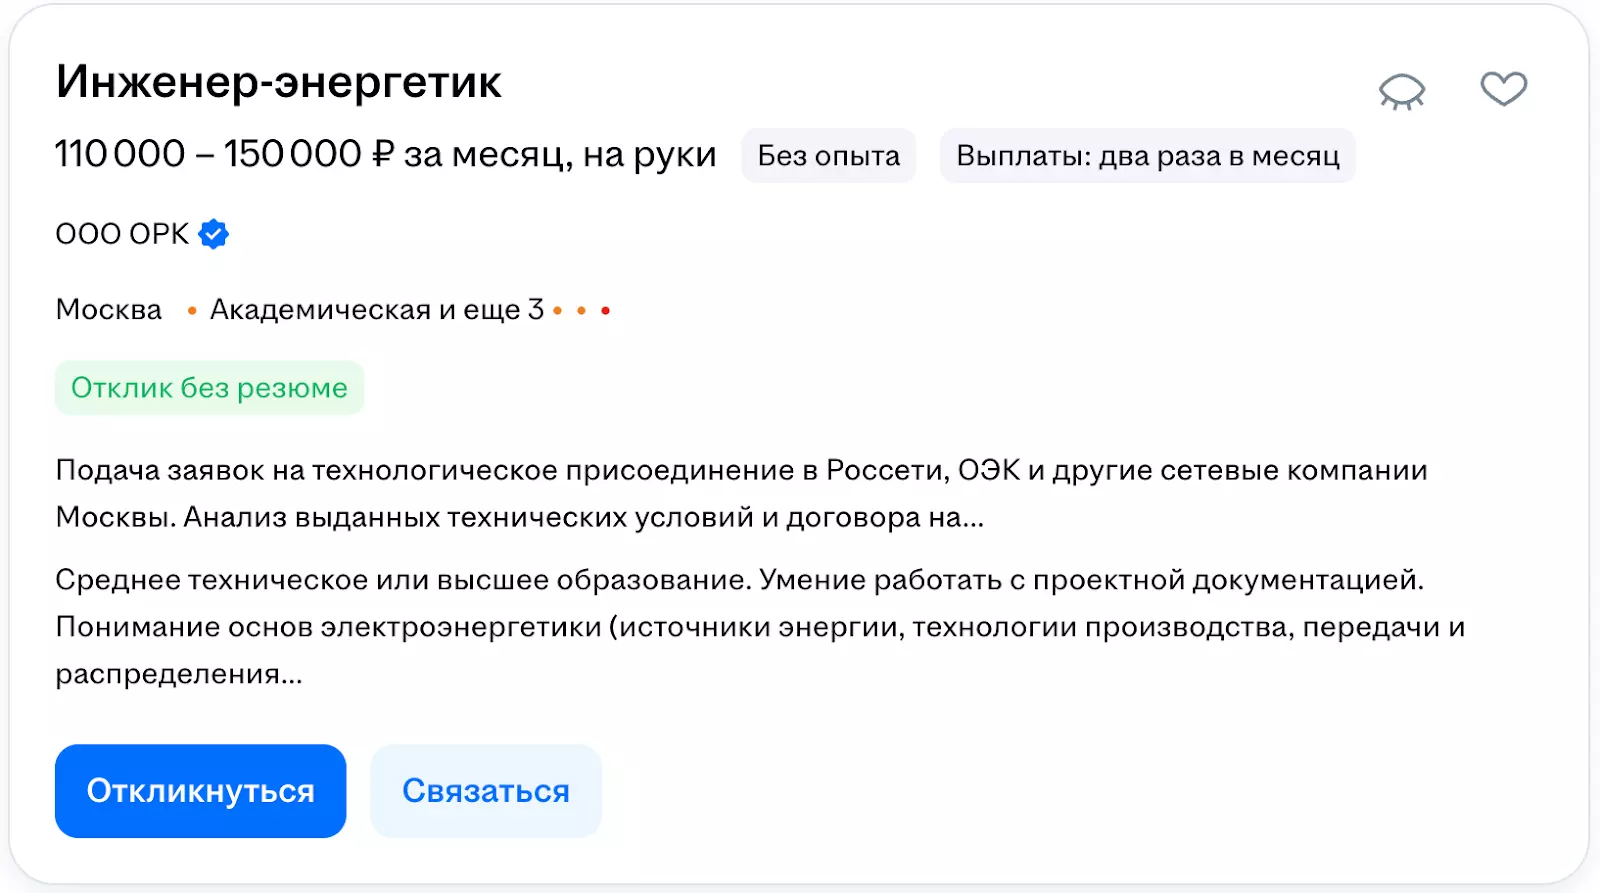Click the "Без опыта" tag

pos(828,156)
